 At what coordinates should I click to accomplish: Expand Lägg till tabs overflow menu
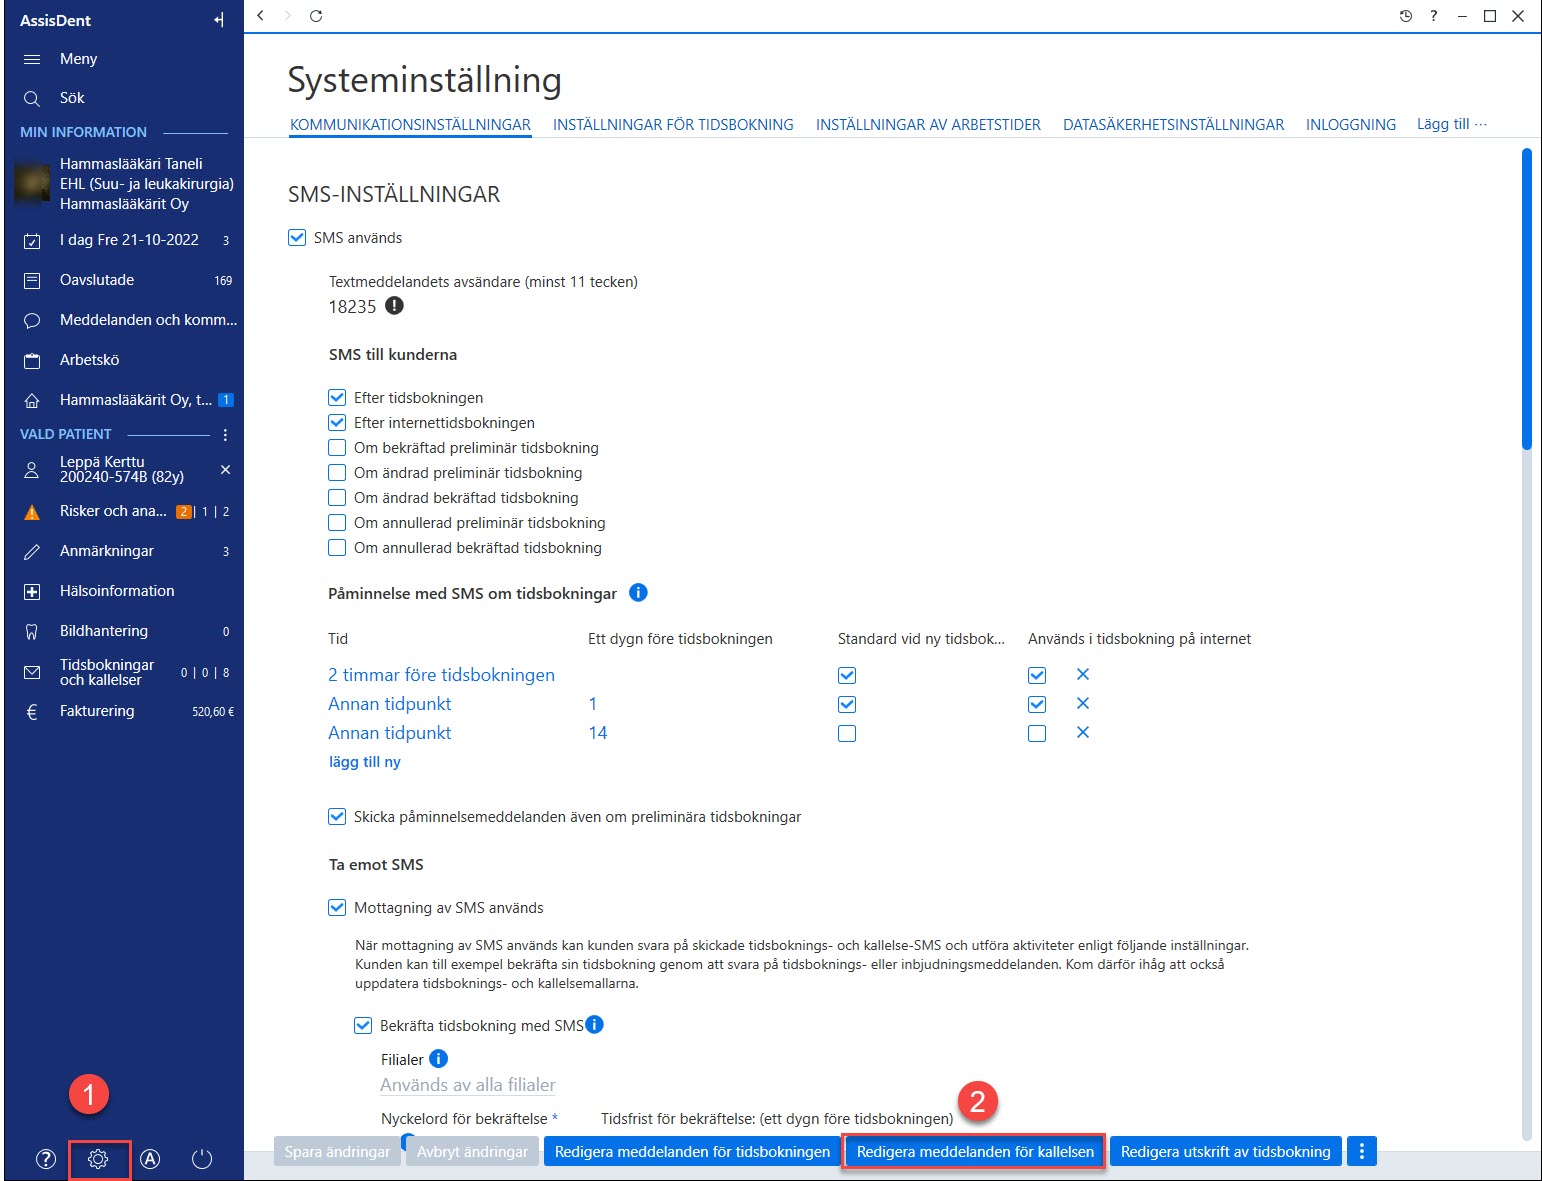pos(1452,124)
